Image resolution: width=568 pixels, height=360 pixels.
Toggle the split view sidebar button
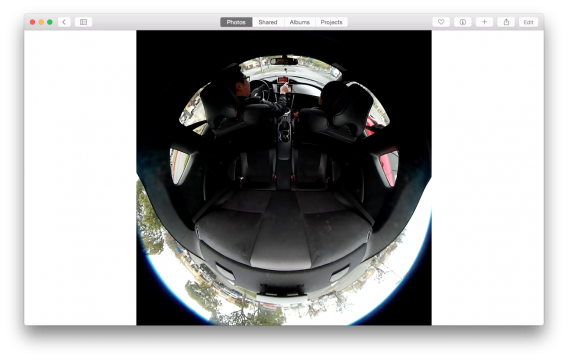pyautogui.click(x=83, y=22)
